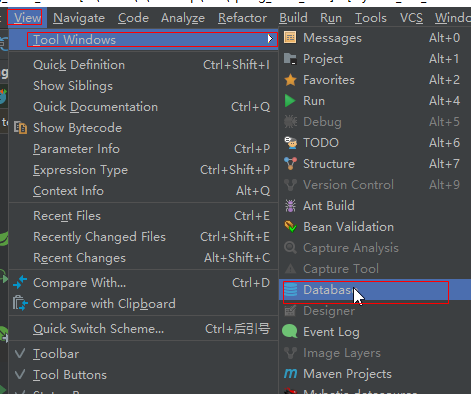Viewport: 471px width, 394px height.
Task: Click the Ant Build icon
Action: click(290, 206)
